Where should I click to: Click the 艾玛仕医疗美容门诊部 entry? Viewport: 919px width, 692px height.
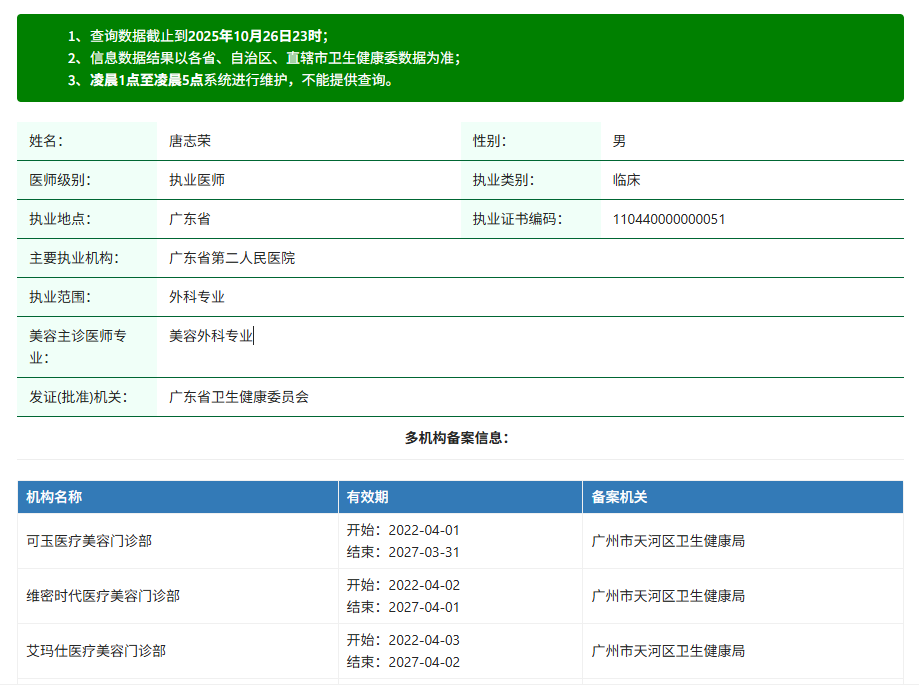(x=94, y=650)
